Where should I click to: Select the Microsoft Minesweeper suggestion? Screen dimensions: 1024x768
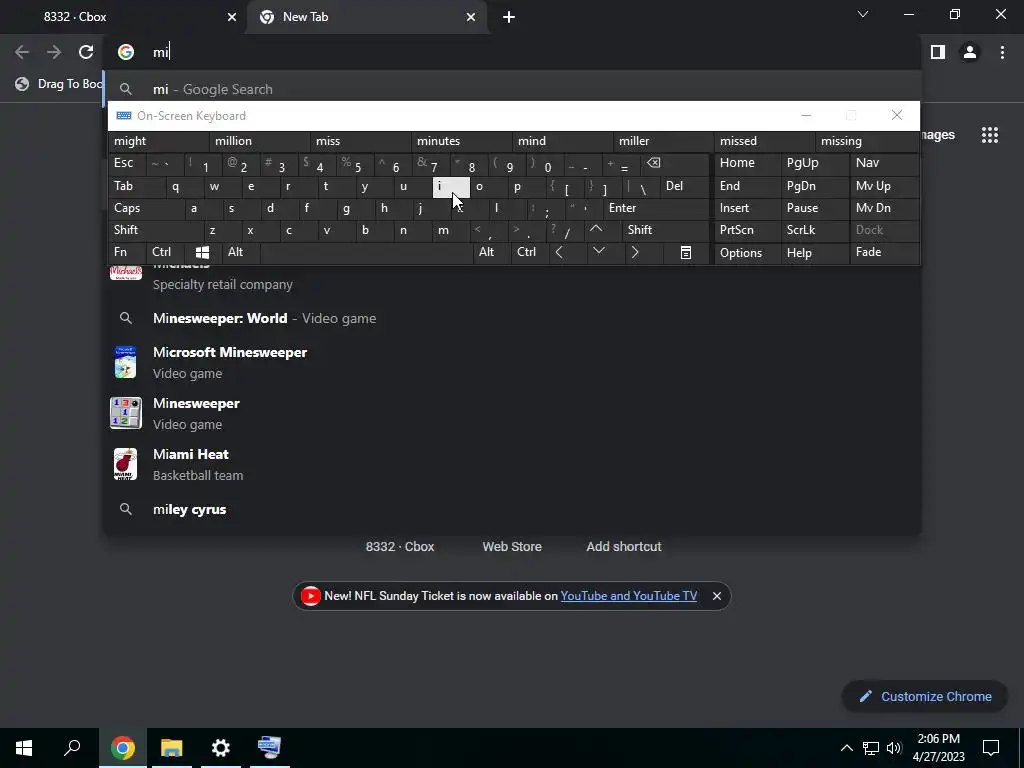pyautogui.click(x=513, y=362)
